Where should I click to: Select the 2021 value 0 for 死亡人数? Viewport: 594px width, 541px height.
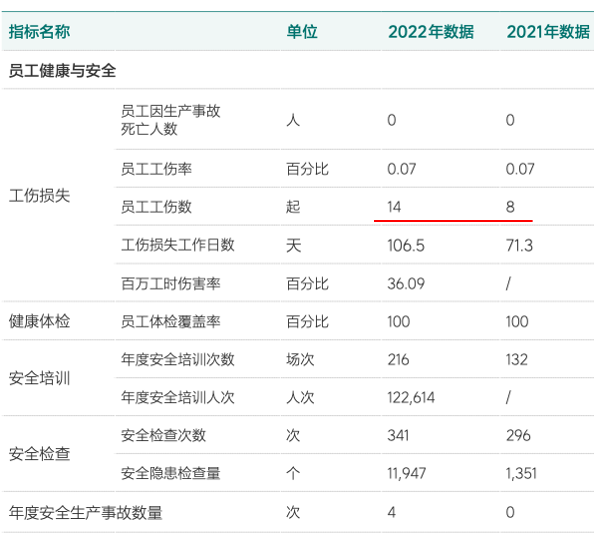click(510, 120)
